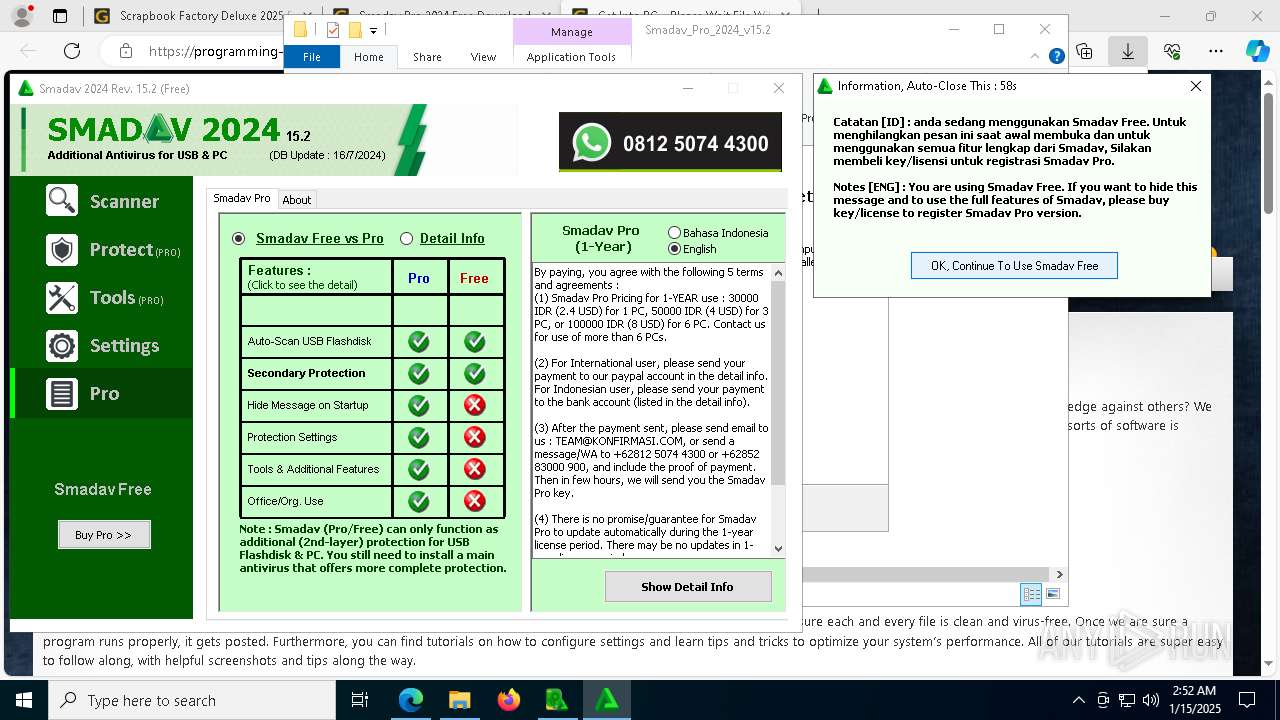Click Pro checkmark for Auto-Scan USB Flashdisk
The image size is (1280, 720).
[419, 342]
